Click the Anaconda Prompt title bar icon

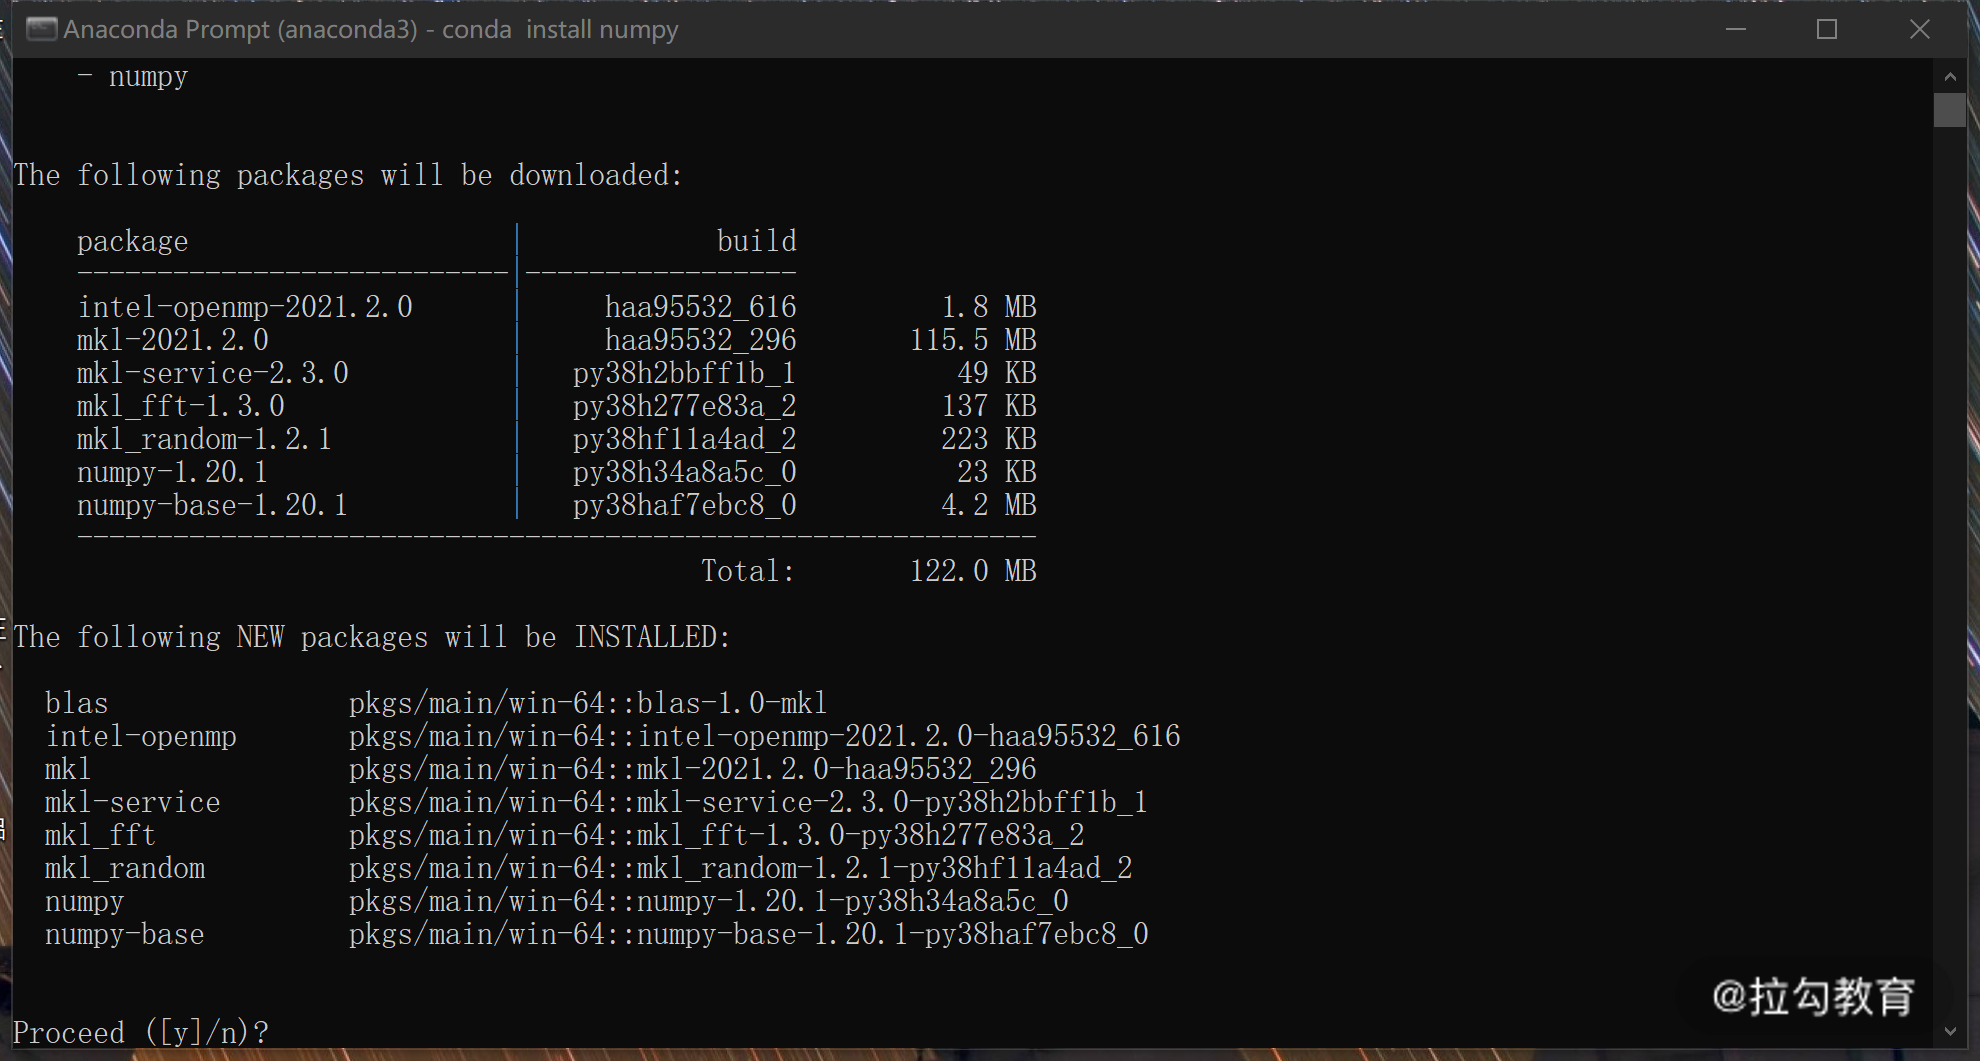click(41, 29)
